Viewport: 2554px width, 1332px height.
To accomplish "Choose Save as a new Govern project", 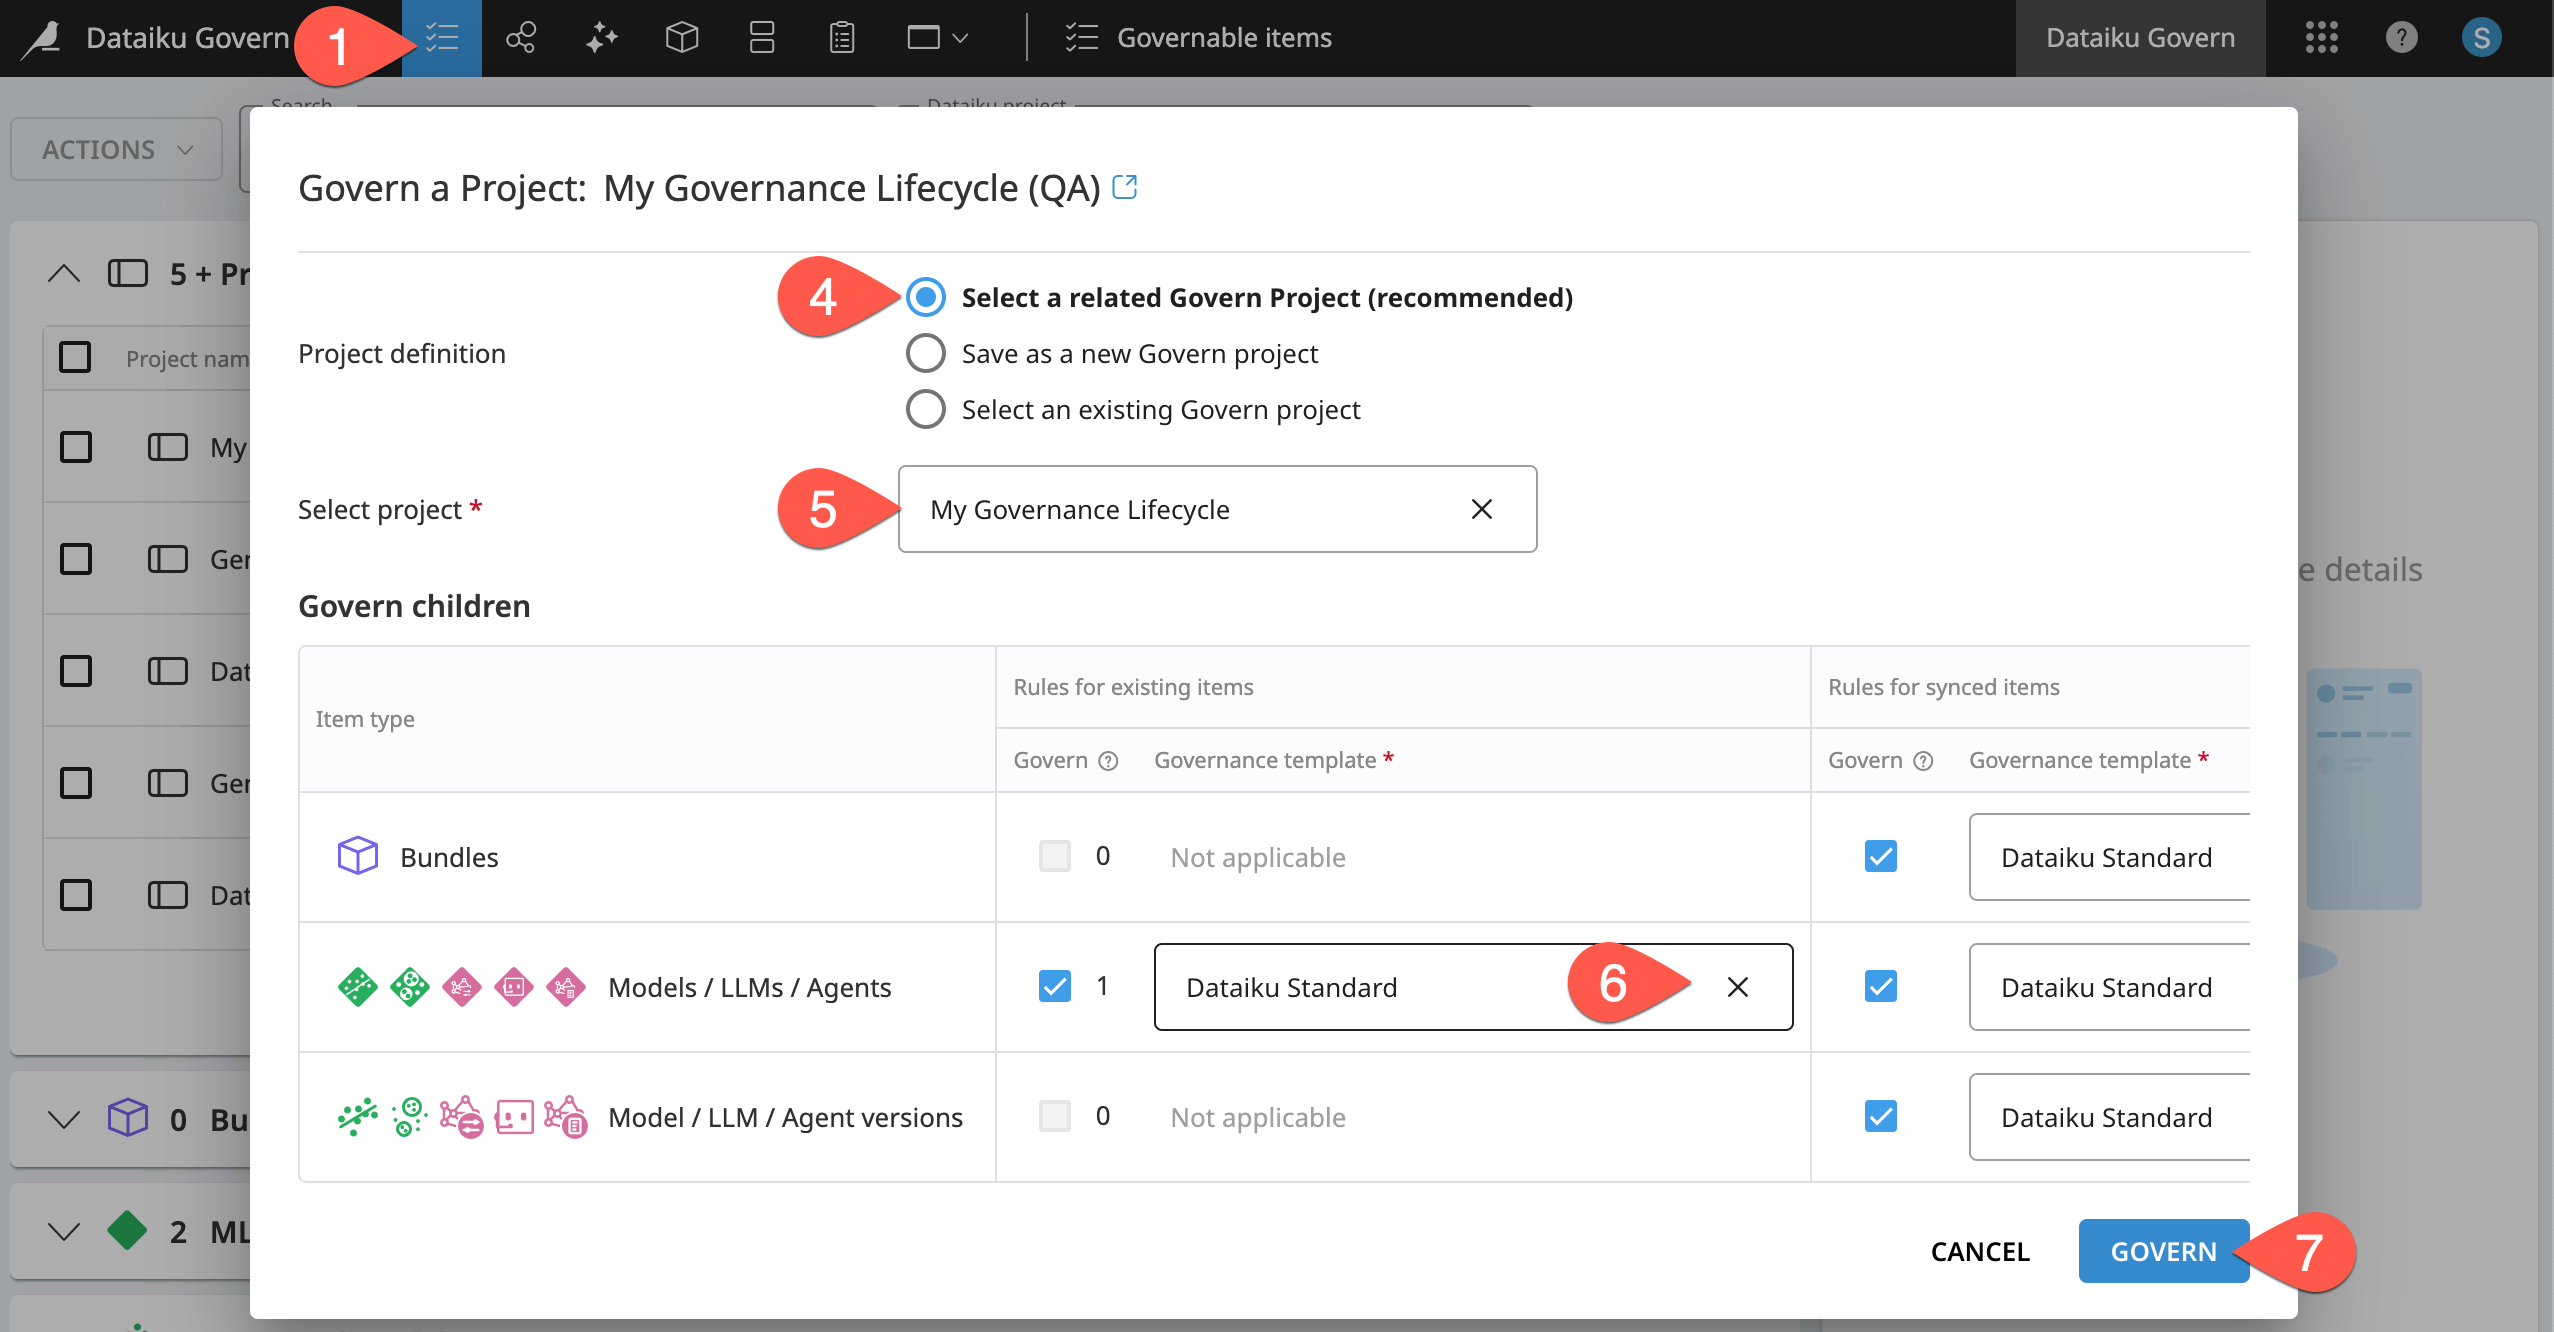I will click(925, 353).
